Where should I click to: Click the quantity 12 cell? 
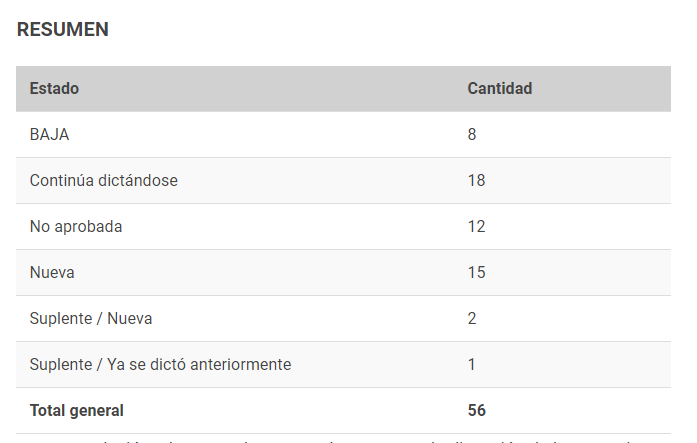(477, 227)
